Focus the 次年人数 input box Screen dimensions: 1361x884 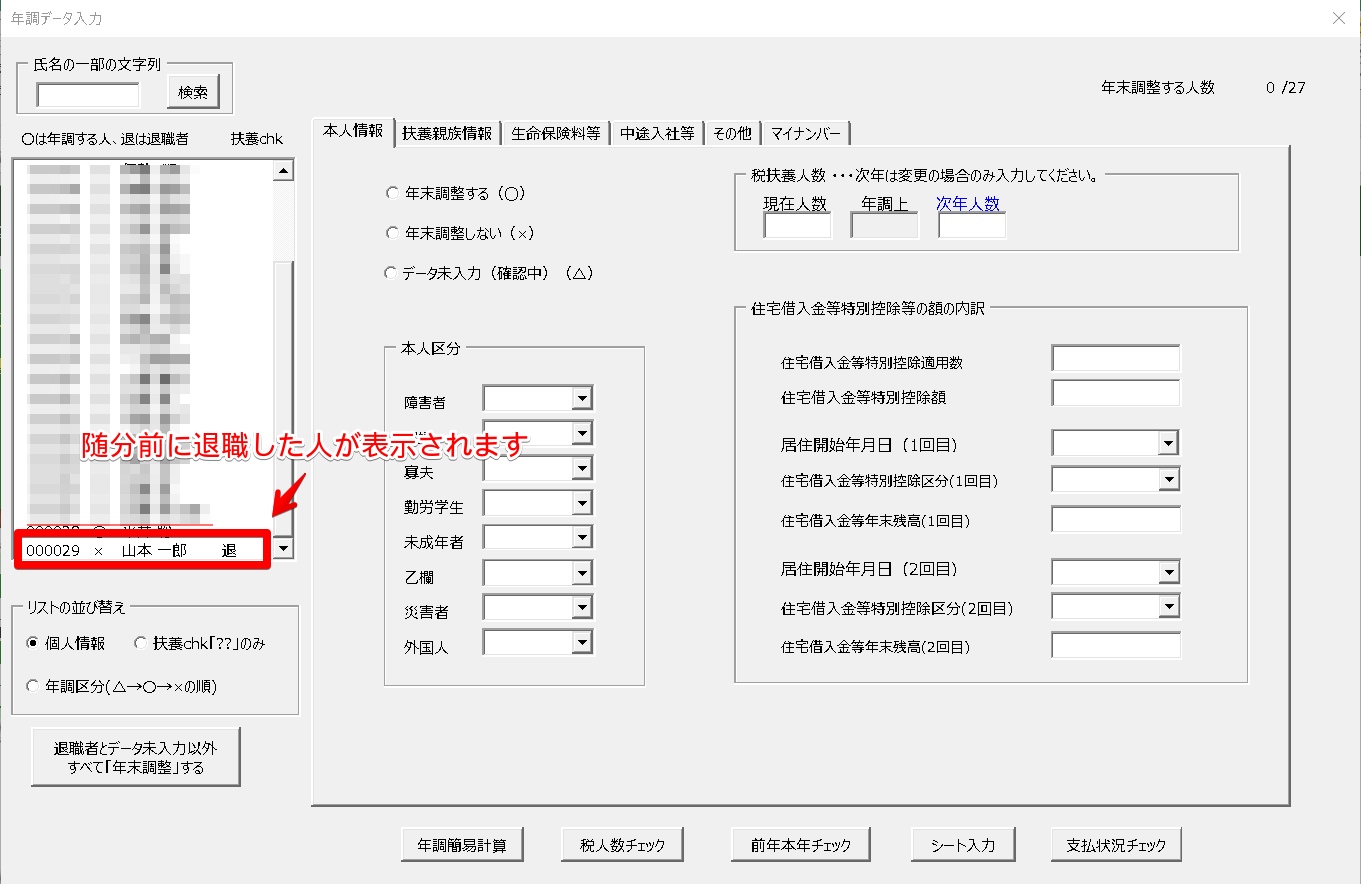click(x=972, y=226)
